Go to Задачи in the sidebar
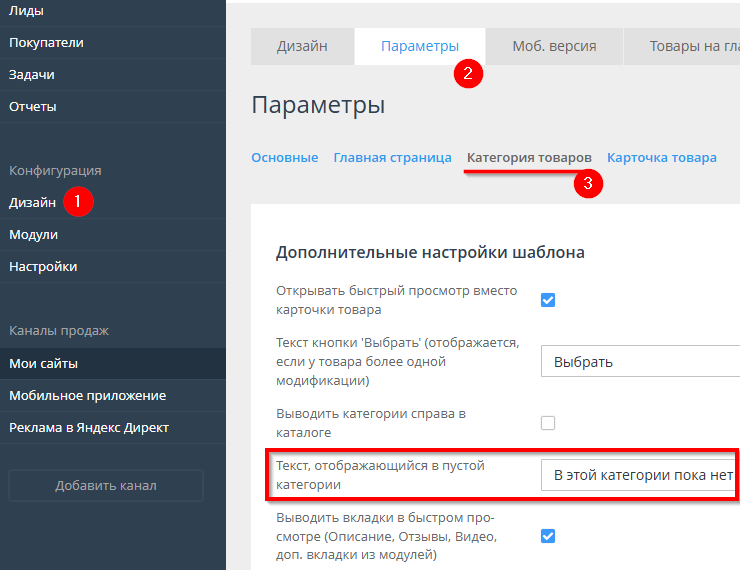740x570 pixels. coord(32,75)
